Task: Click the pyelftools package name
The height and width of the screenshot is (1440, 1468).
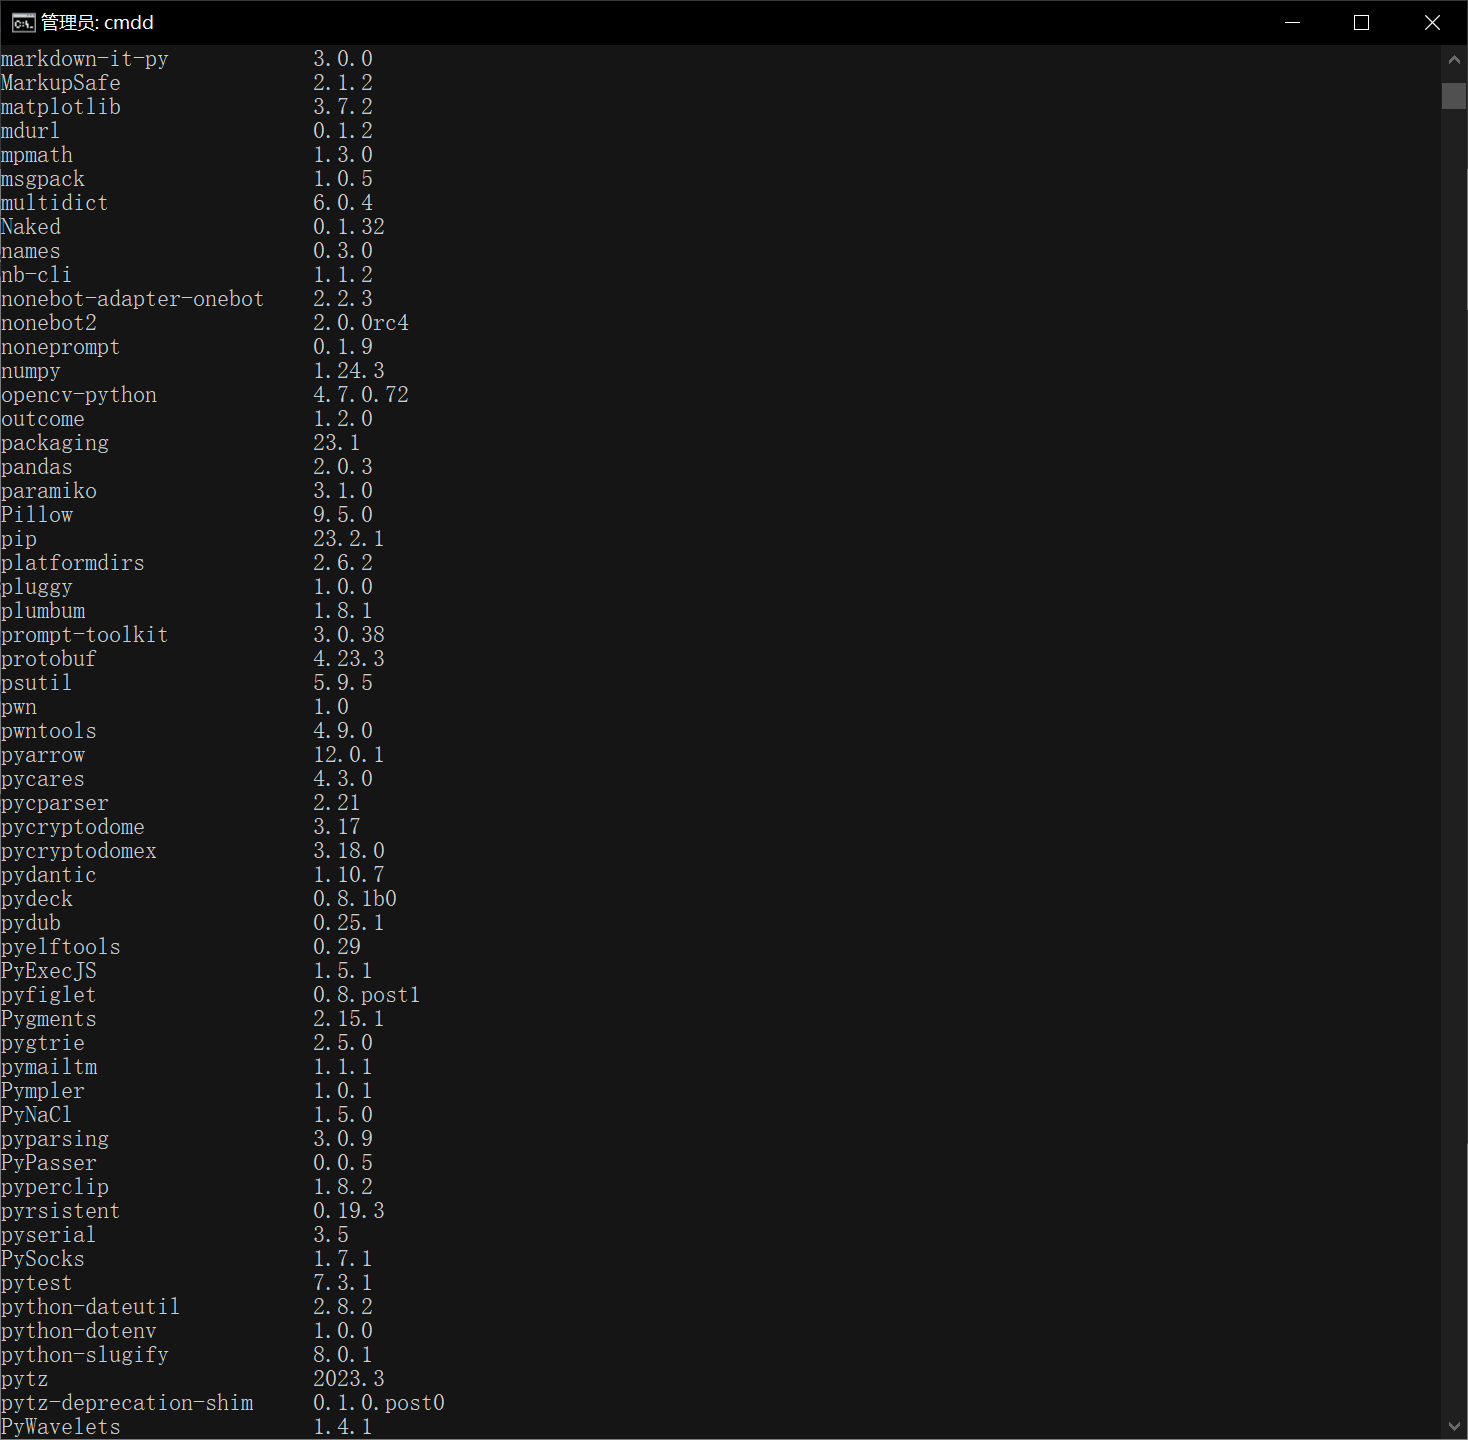Action: (x=61, y=947)
